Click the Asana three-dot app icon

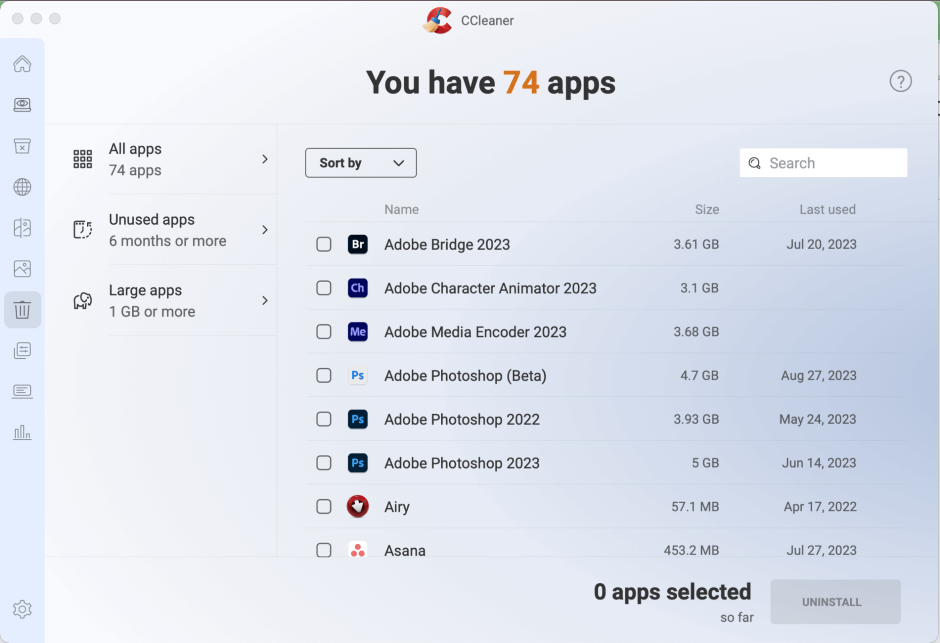tap(358, 550)
